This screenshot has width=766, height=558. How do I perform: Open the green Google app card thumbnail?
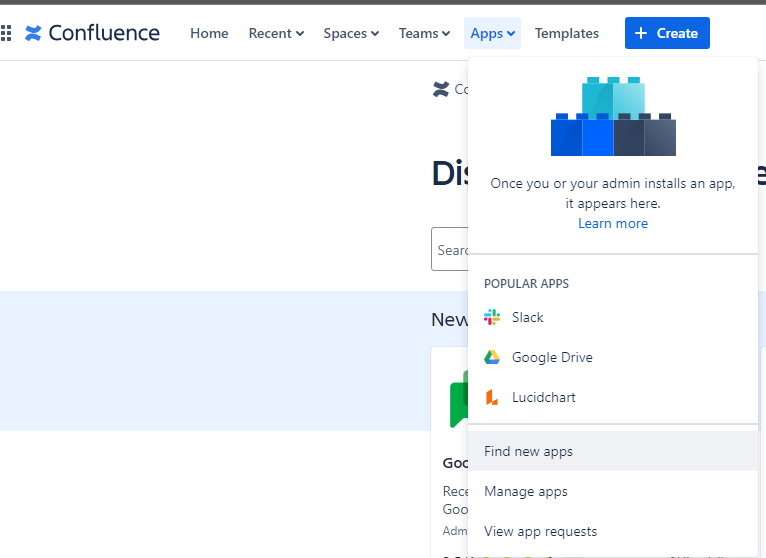[458, 400]
